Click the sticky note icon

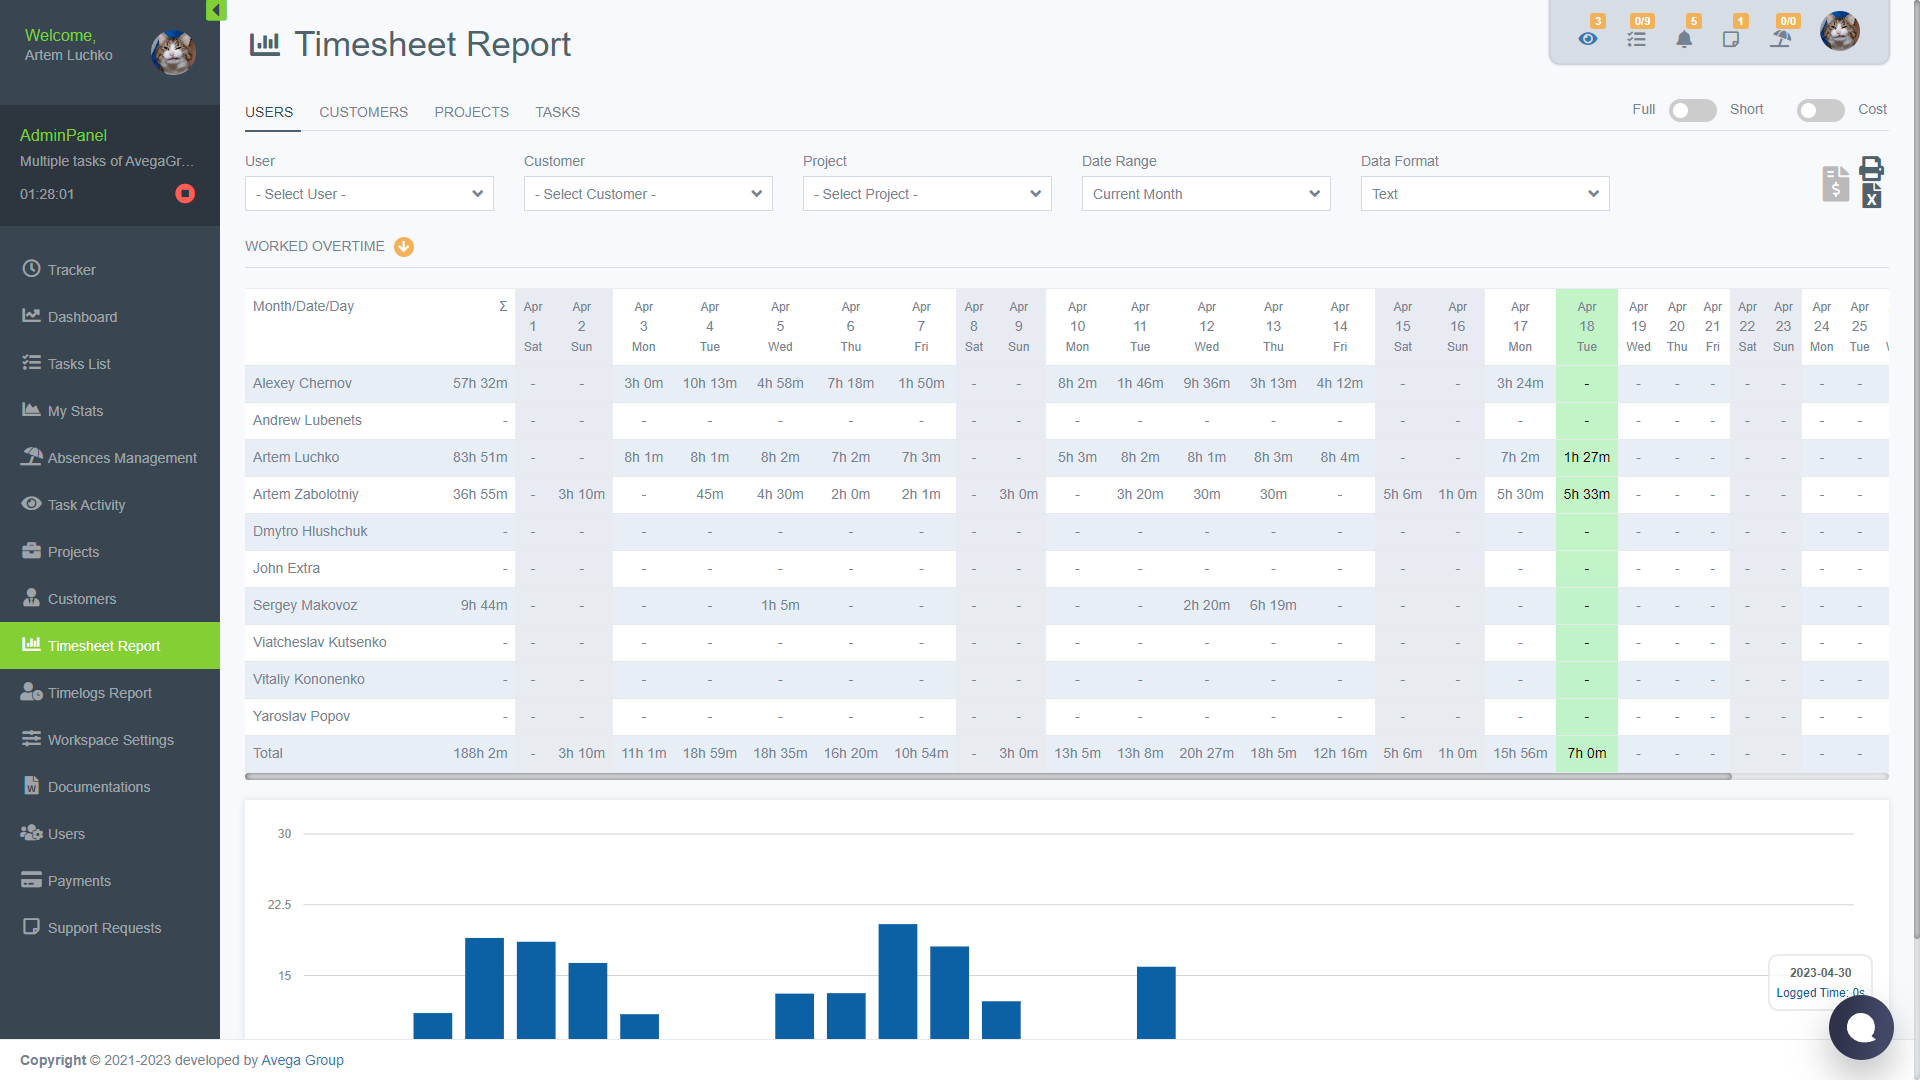pos(1731,39)
